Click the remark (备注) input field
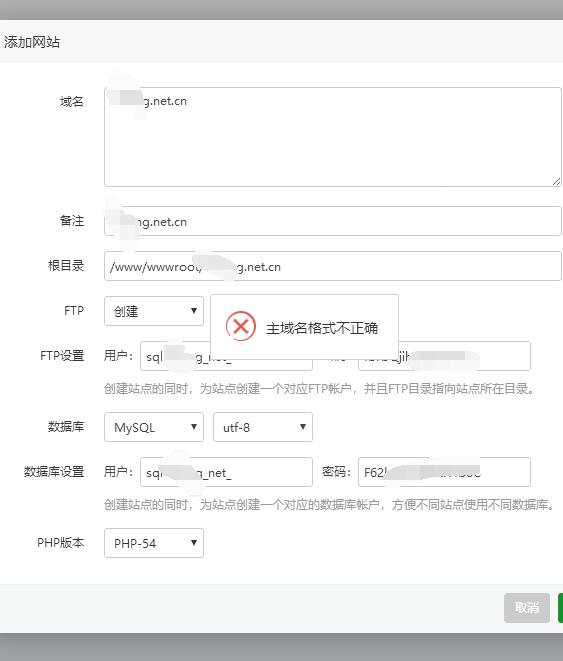The height and width of the screenshot is (661, 563). pos(333,221)
